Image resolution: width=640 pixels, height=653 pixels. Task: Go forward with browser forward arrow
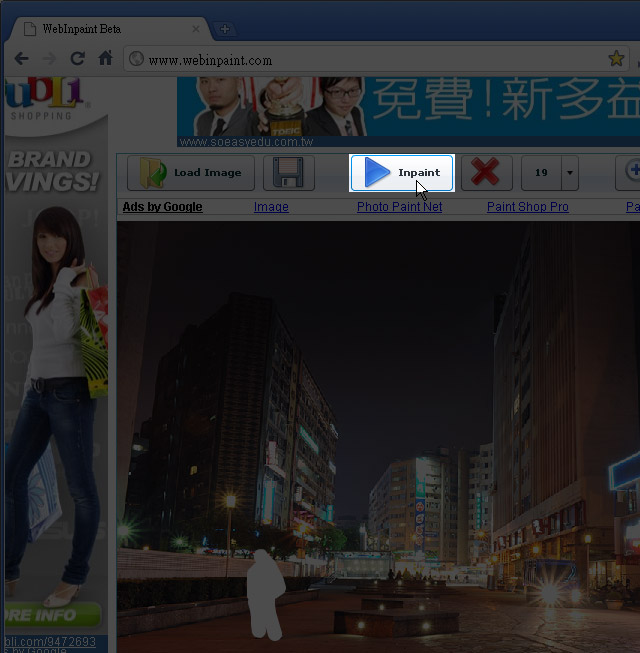pyautogui.click(x=49, y=59)
